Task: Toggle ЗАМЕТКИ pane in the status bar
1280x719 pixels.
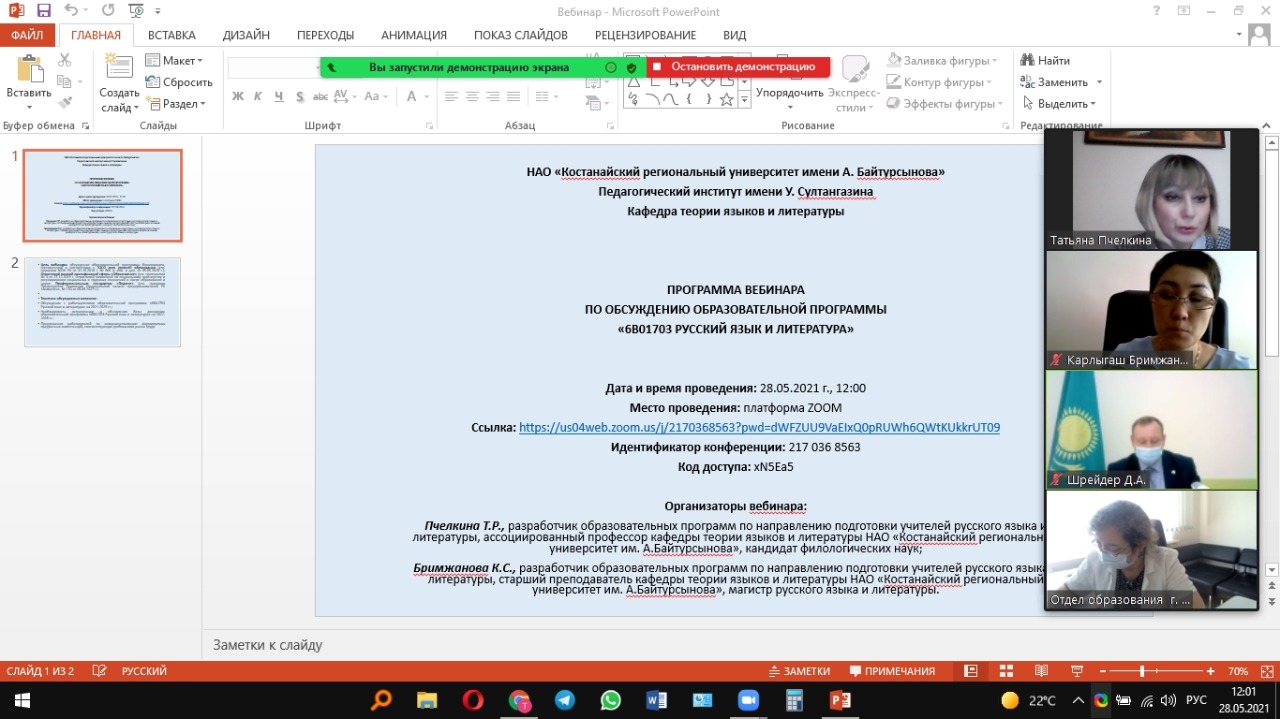Action: 799,671
